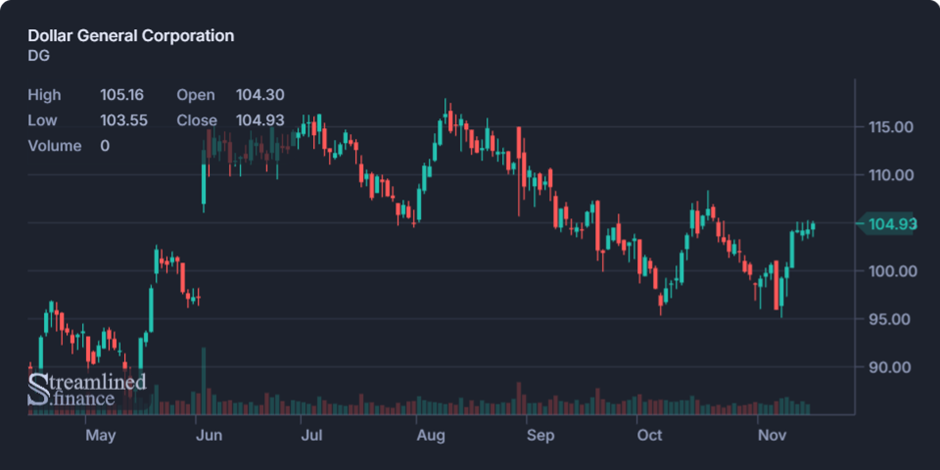This screenshot has height=470, width=940.
Task: Click the 100.00 price axis label
Action: tap(893, 271)
